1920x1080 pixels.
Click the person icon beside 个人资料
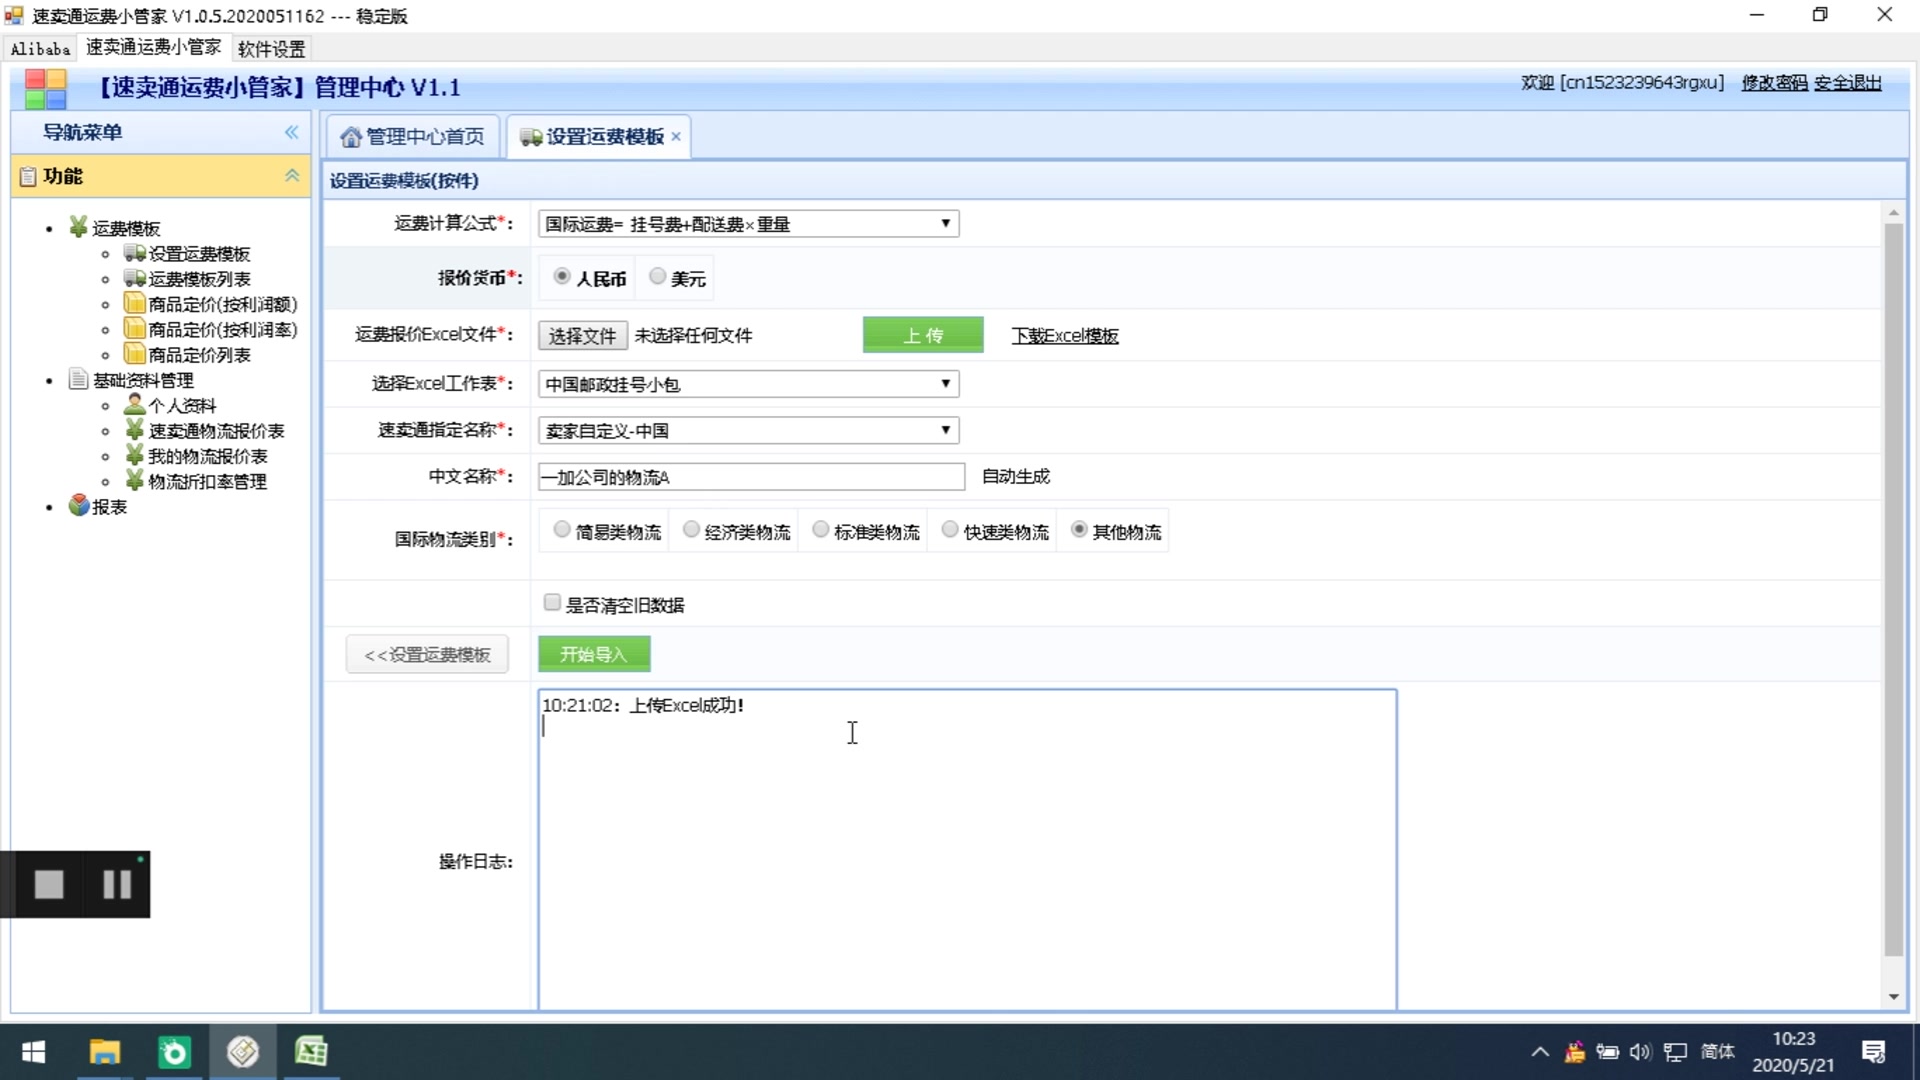tap(135, 404)
